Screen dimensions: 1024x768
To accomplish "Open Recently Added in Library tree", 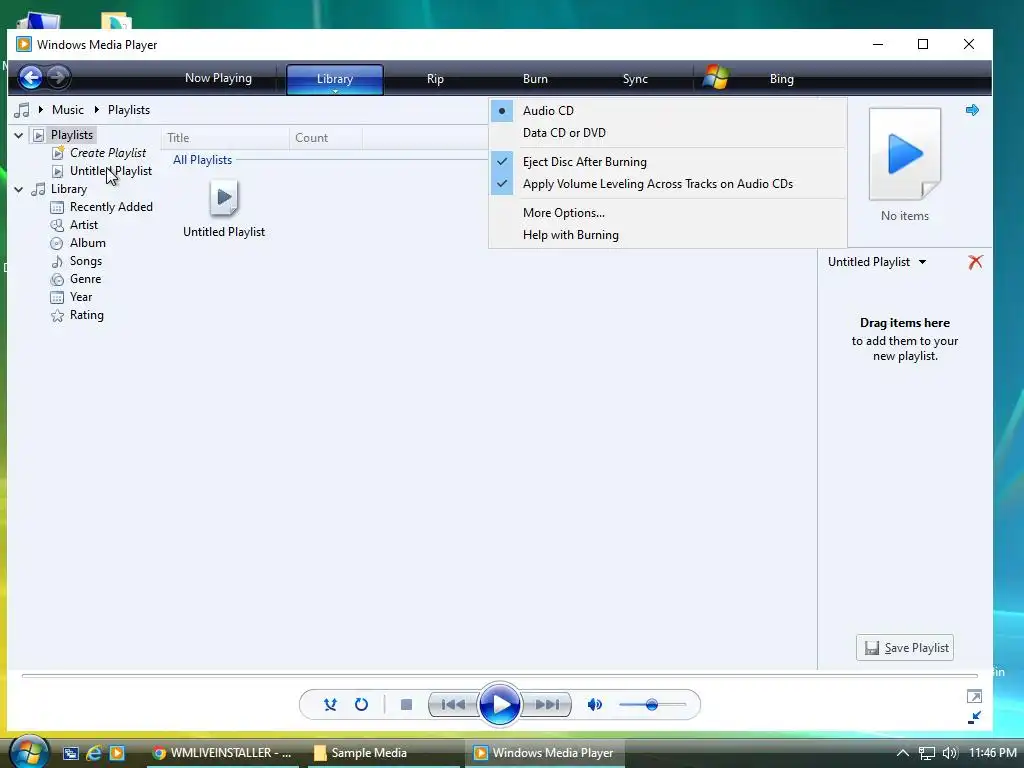I will pos(111,207).
